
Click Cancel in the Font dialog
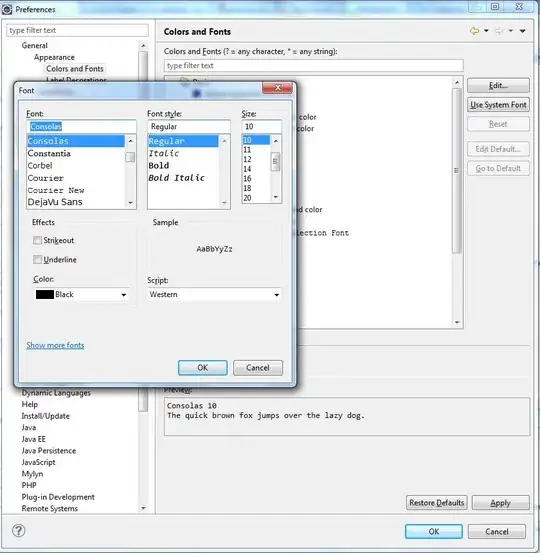(257, 368)
